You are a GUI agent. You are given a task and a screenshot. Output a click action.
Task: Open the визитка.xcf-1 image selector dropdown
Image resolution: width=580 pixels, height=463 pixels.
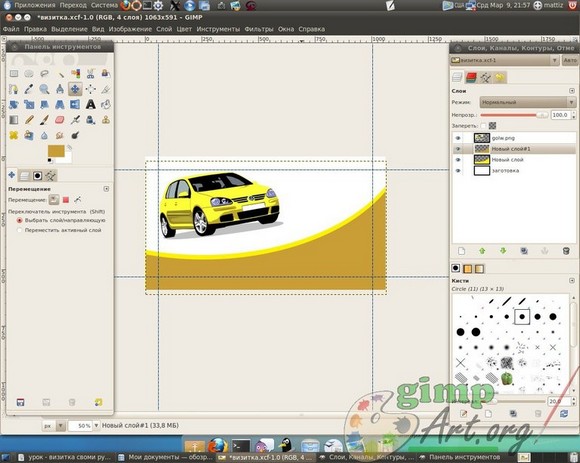504,60
